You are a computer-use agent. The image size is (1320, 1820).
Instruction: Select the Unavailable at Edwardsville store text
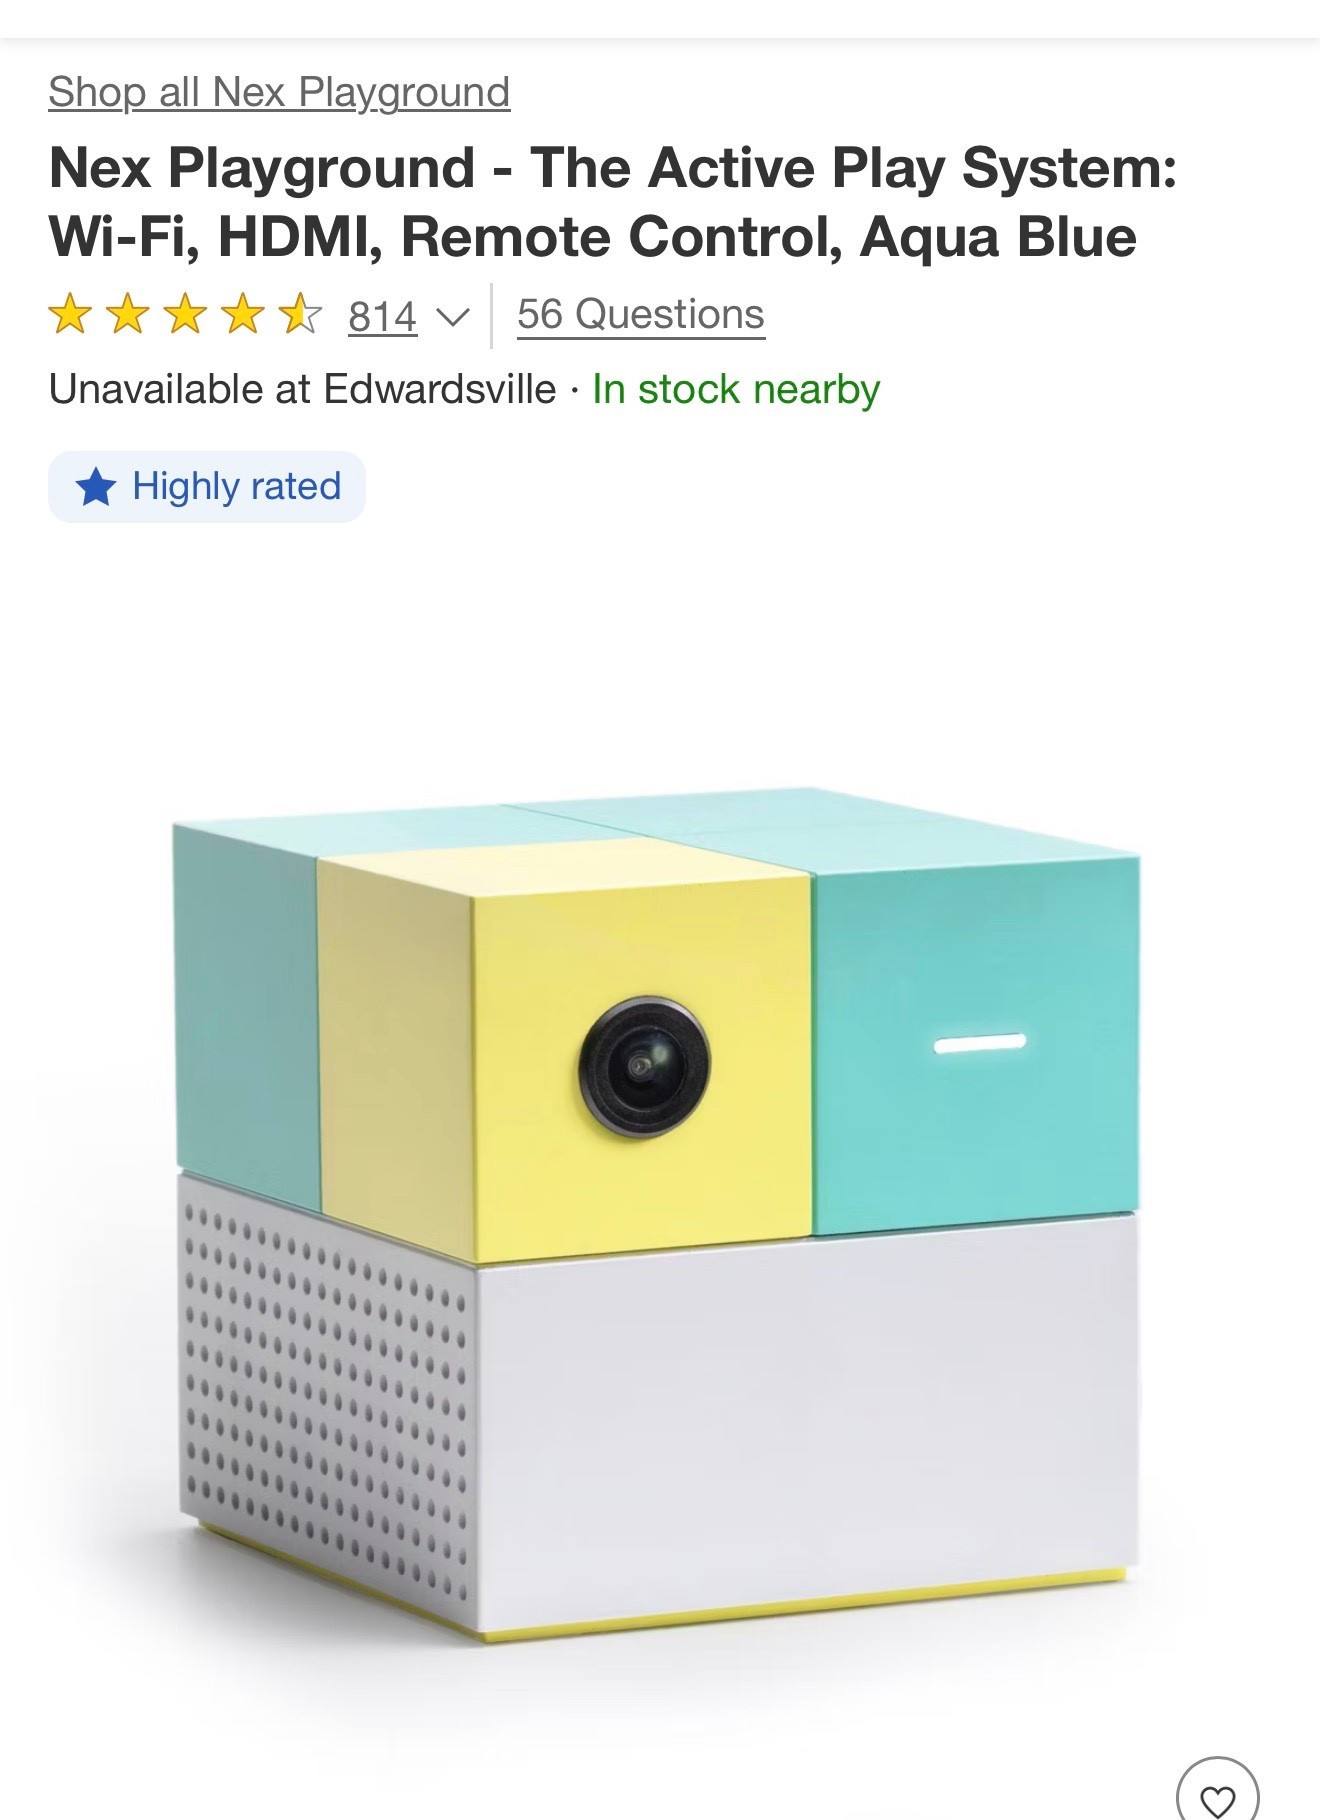point(302,389)
